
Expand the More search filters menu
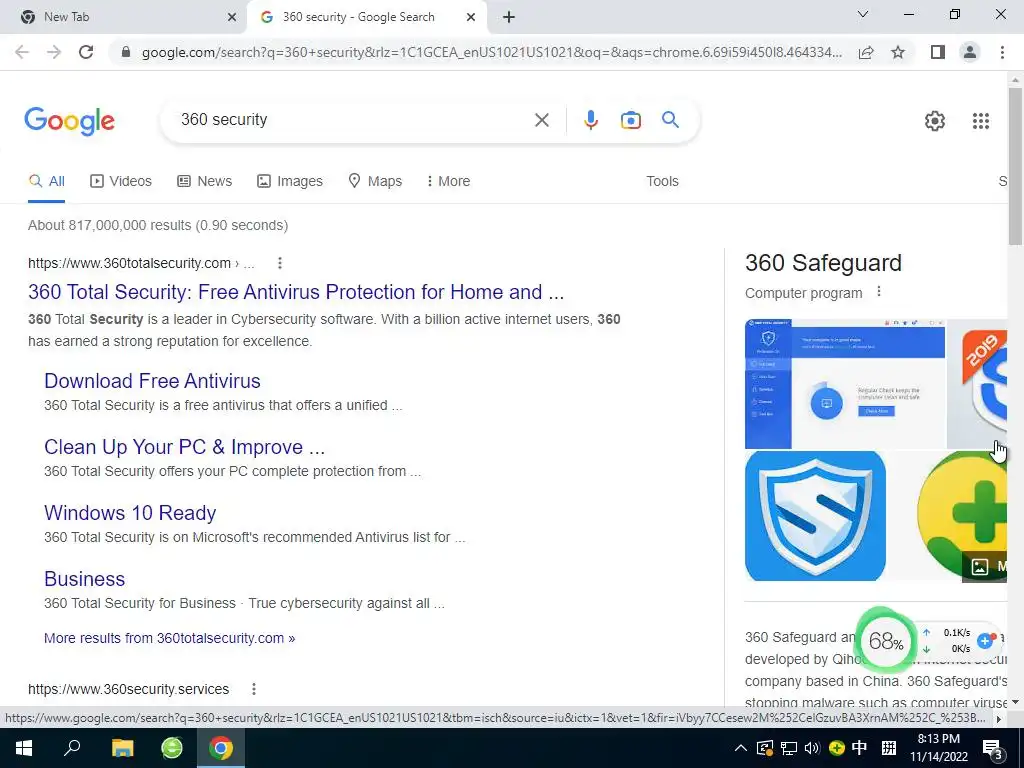click(448, 181)
